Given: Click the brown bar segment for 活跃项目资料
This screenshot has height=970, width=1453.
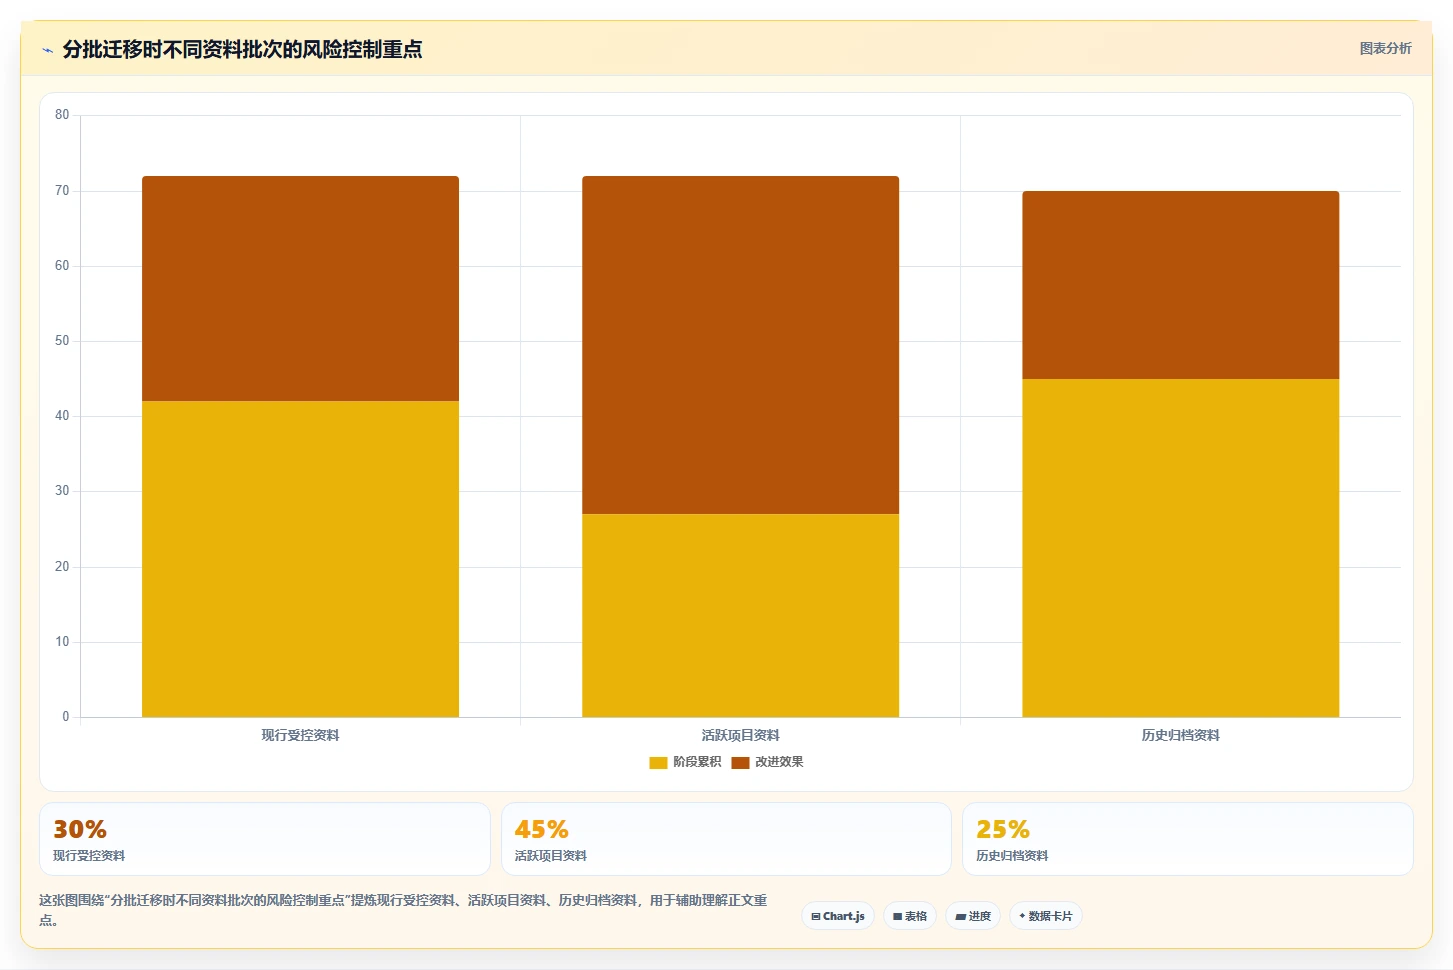Looking at the screenshot, I should click(740, 345).
